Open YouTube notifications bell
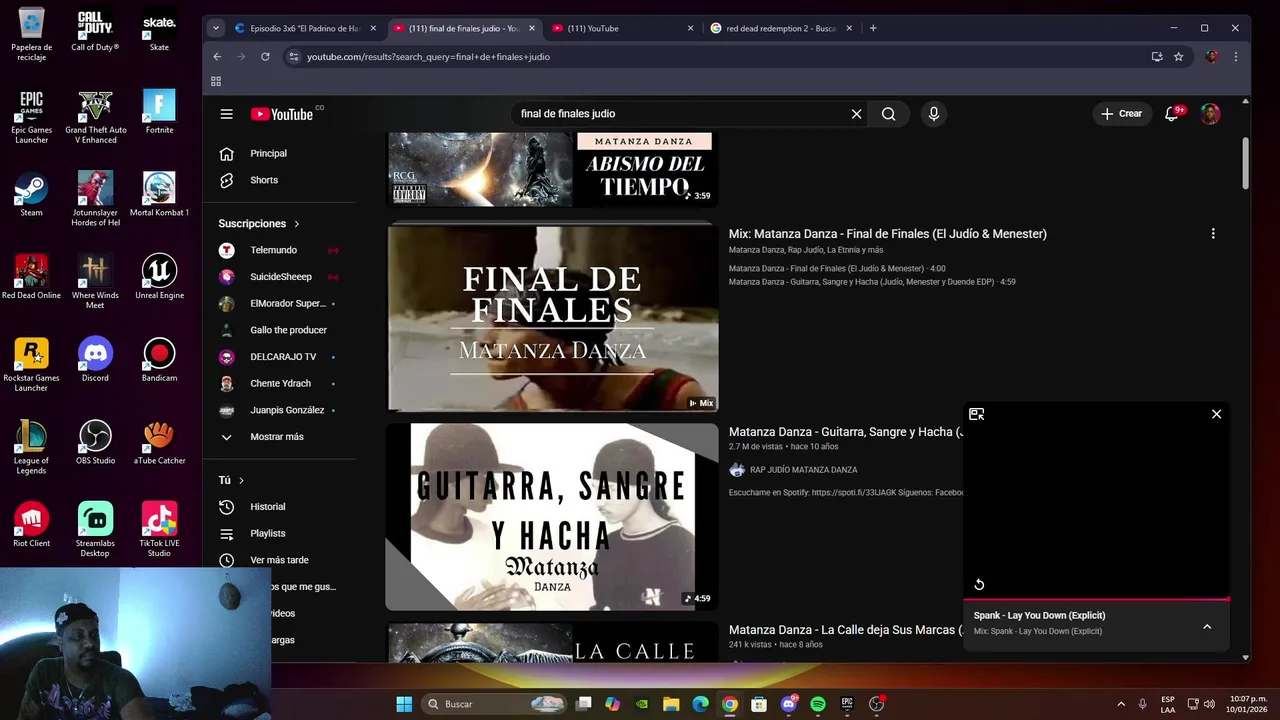Screen dimensions: 1280x720 click(1172, 114)
